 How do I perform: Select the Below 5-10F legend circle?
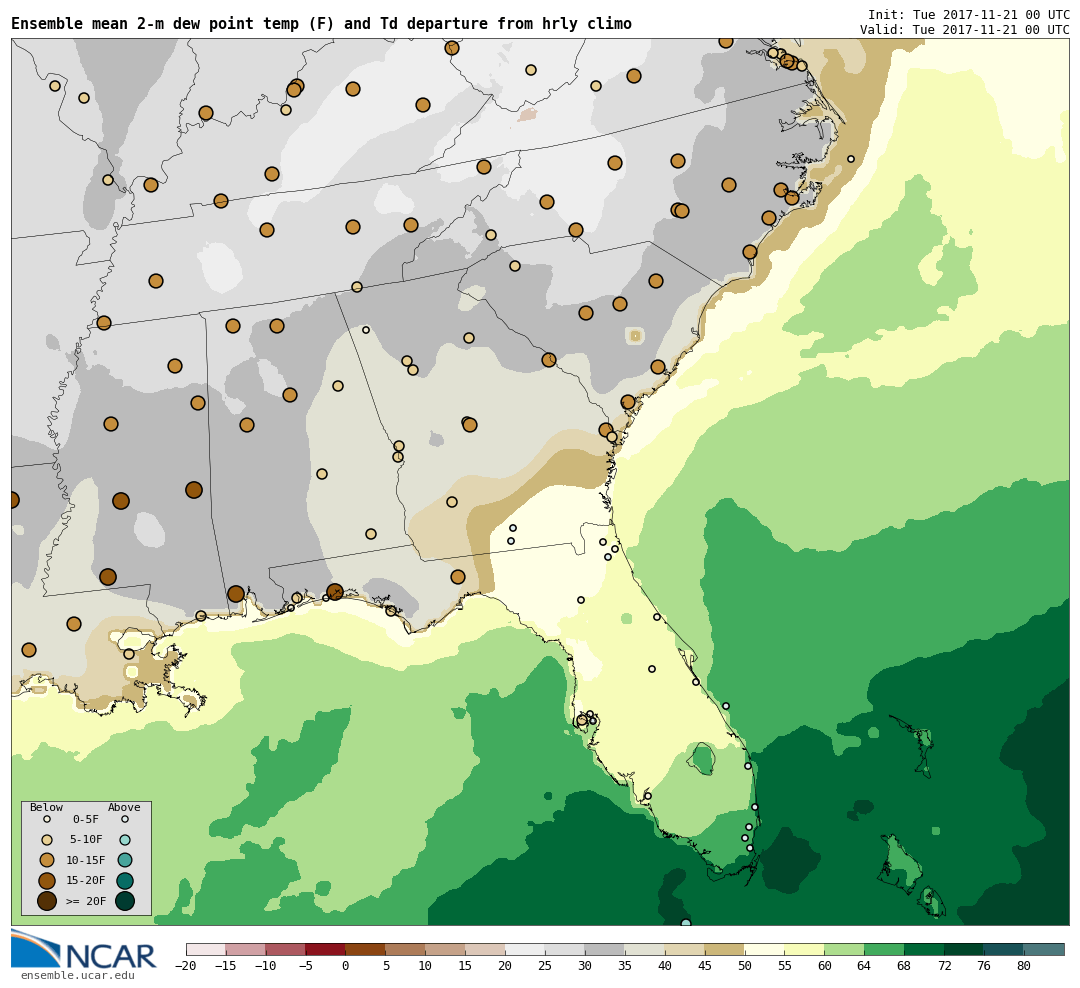click(x=47, y=840)
